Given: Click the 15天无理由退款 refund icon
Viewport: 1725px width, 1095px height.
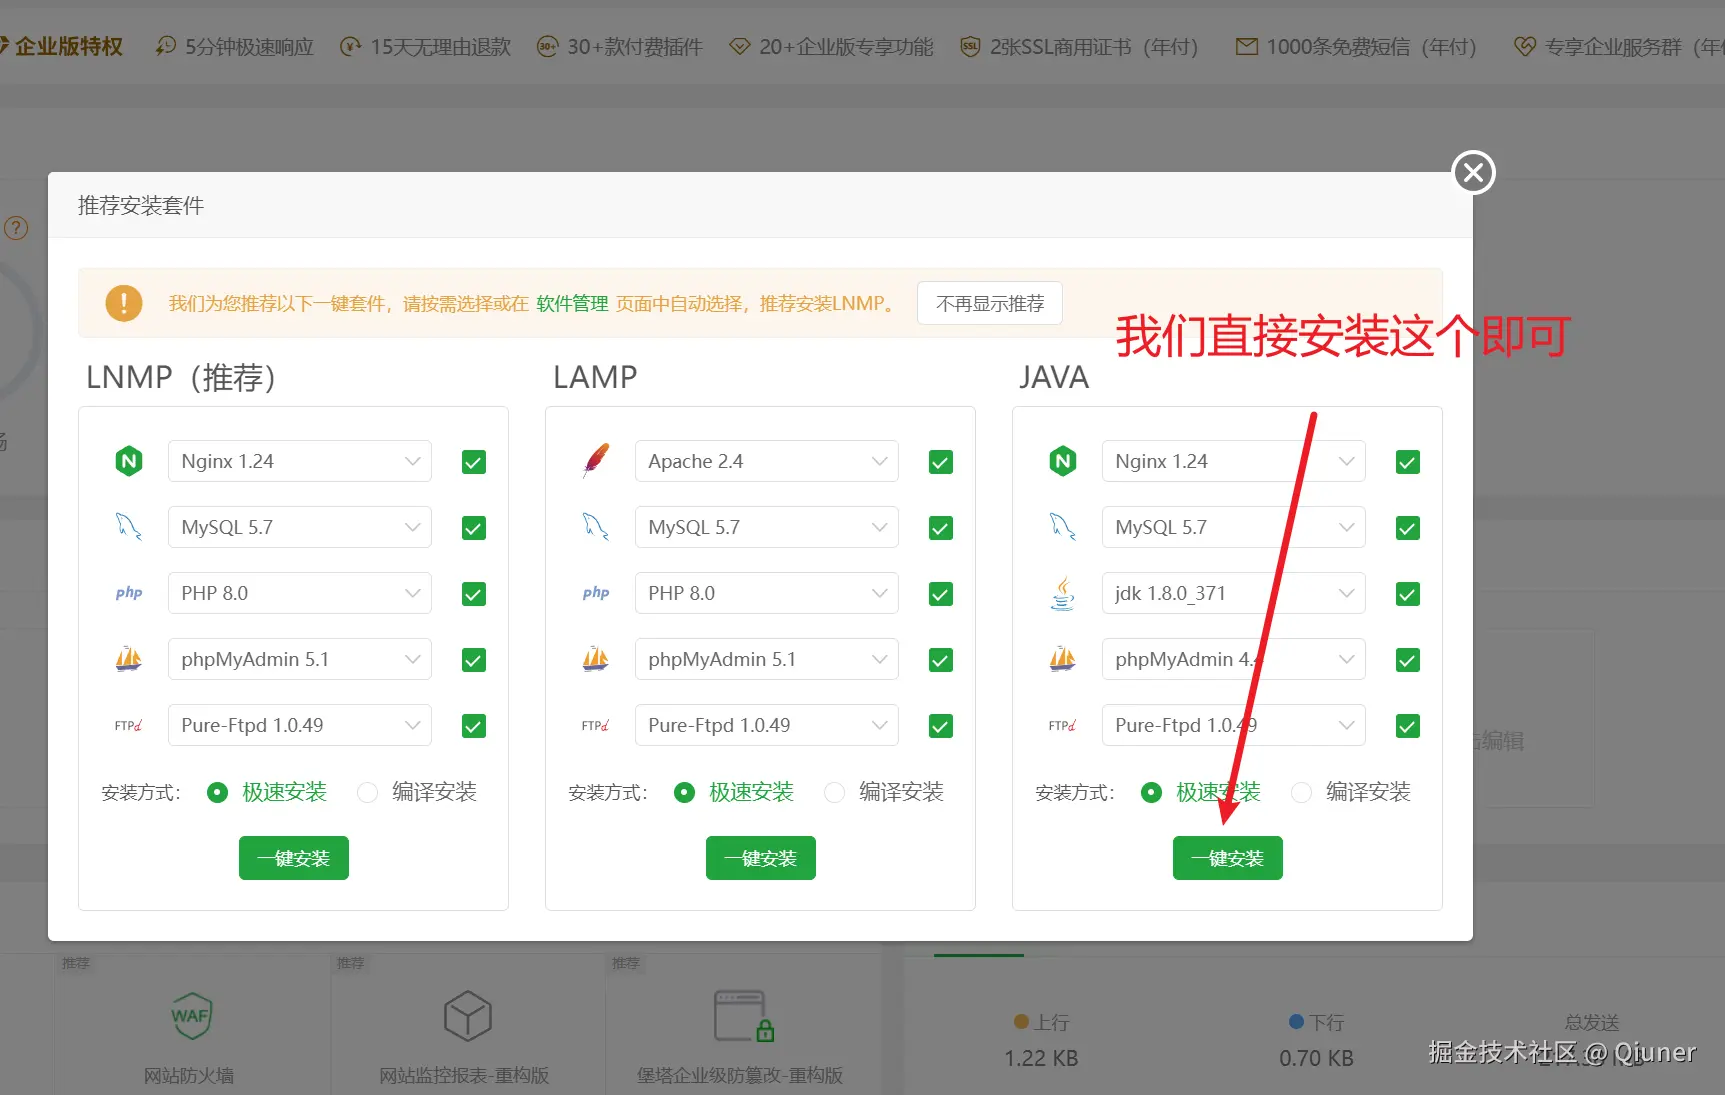Looking at the screenshot, I should 350,46.
